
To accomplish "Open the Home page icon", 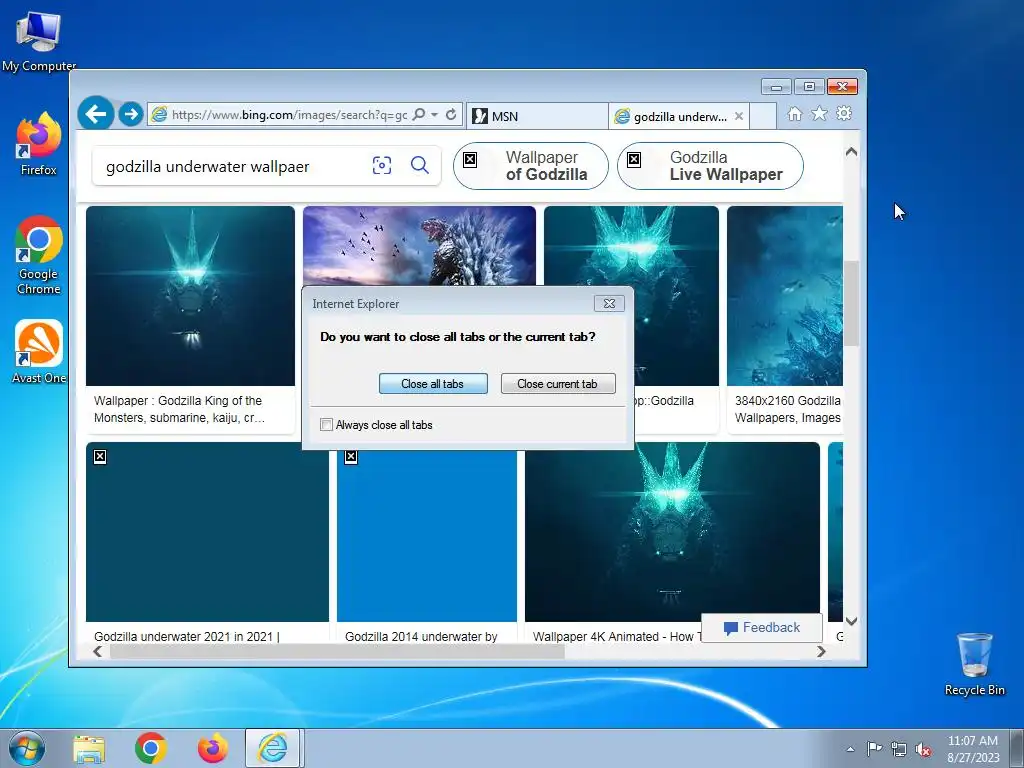I will [795, 114].
